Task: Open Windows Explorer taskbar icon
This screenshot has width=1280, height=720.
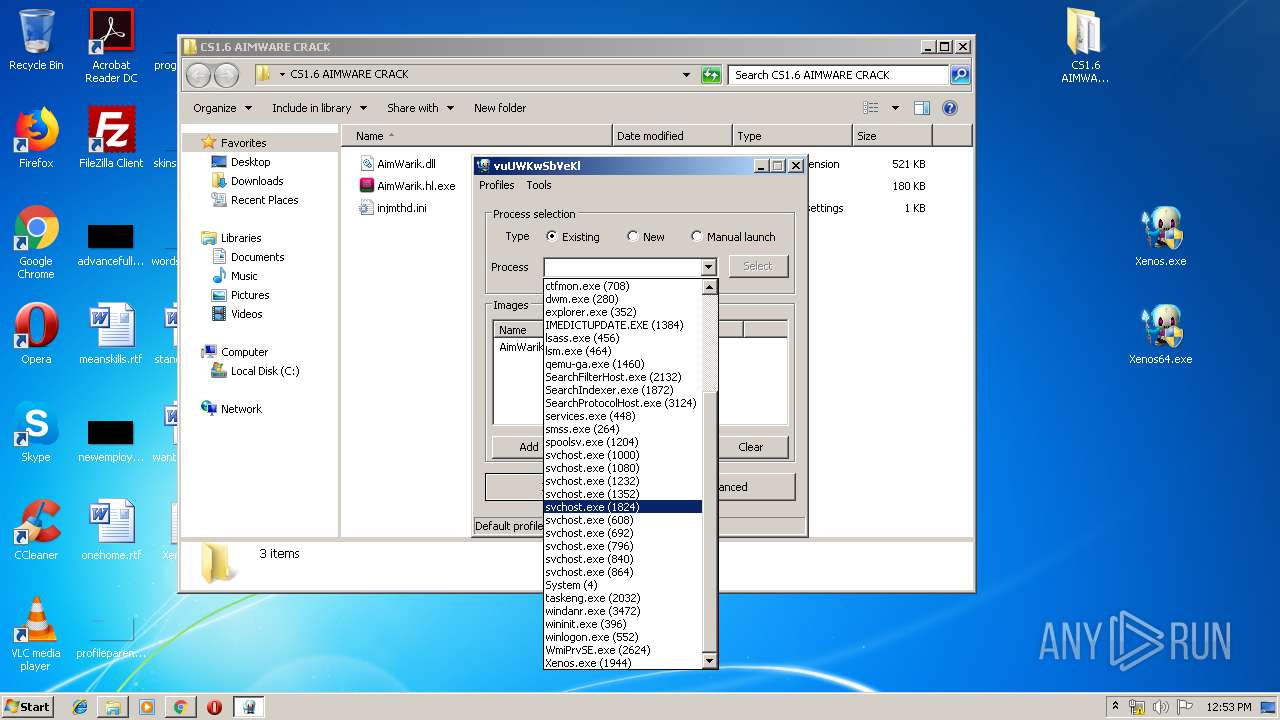Action: 113,707
